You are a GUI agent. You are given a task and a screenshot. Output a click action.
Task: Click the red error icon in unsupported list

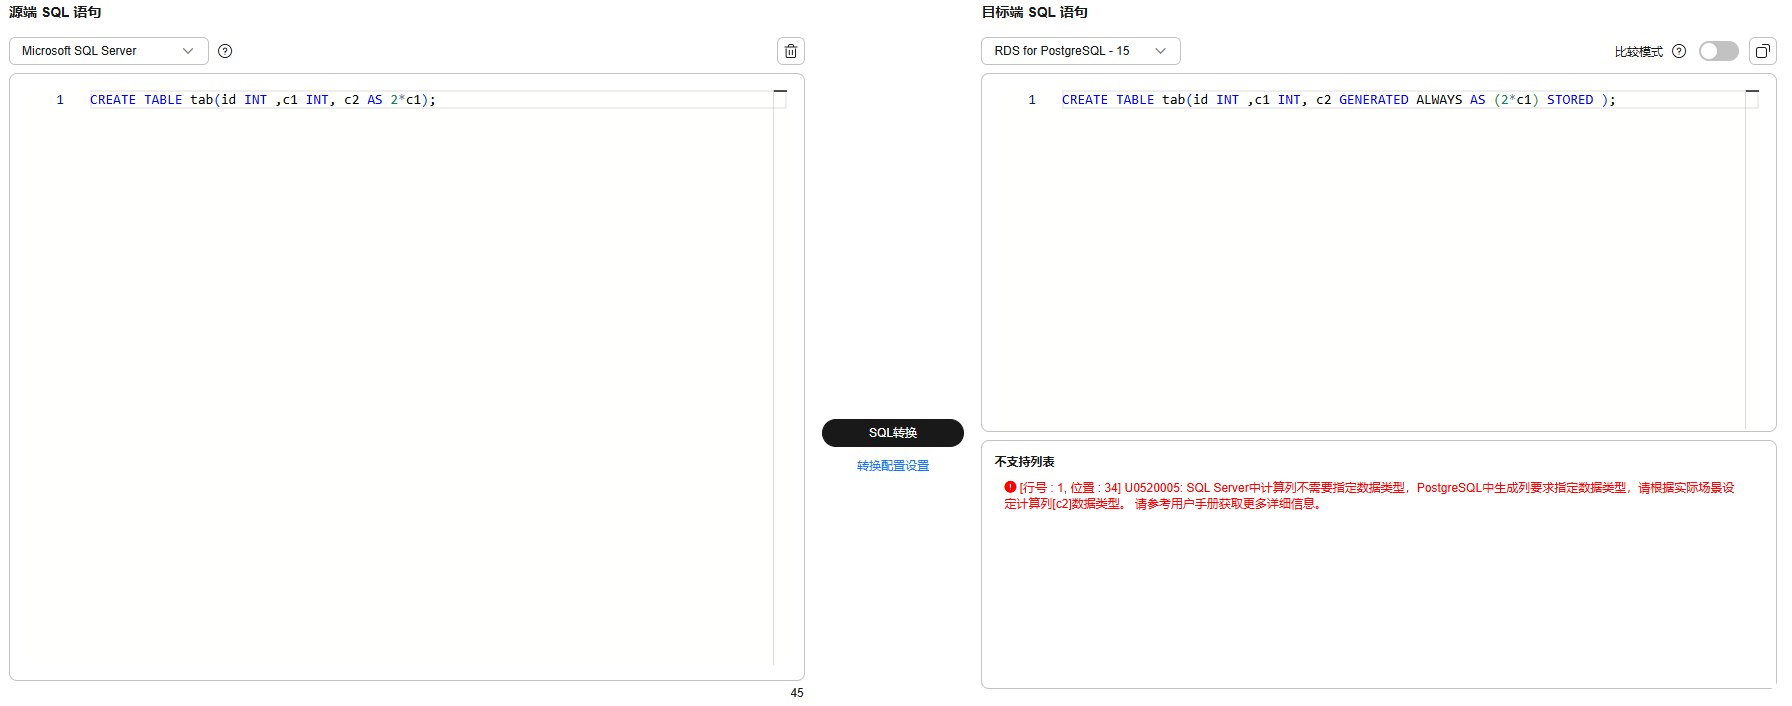tap(1010, 487)
